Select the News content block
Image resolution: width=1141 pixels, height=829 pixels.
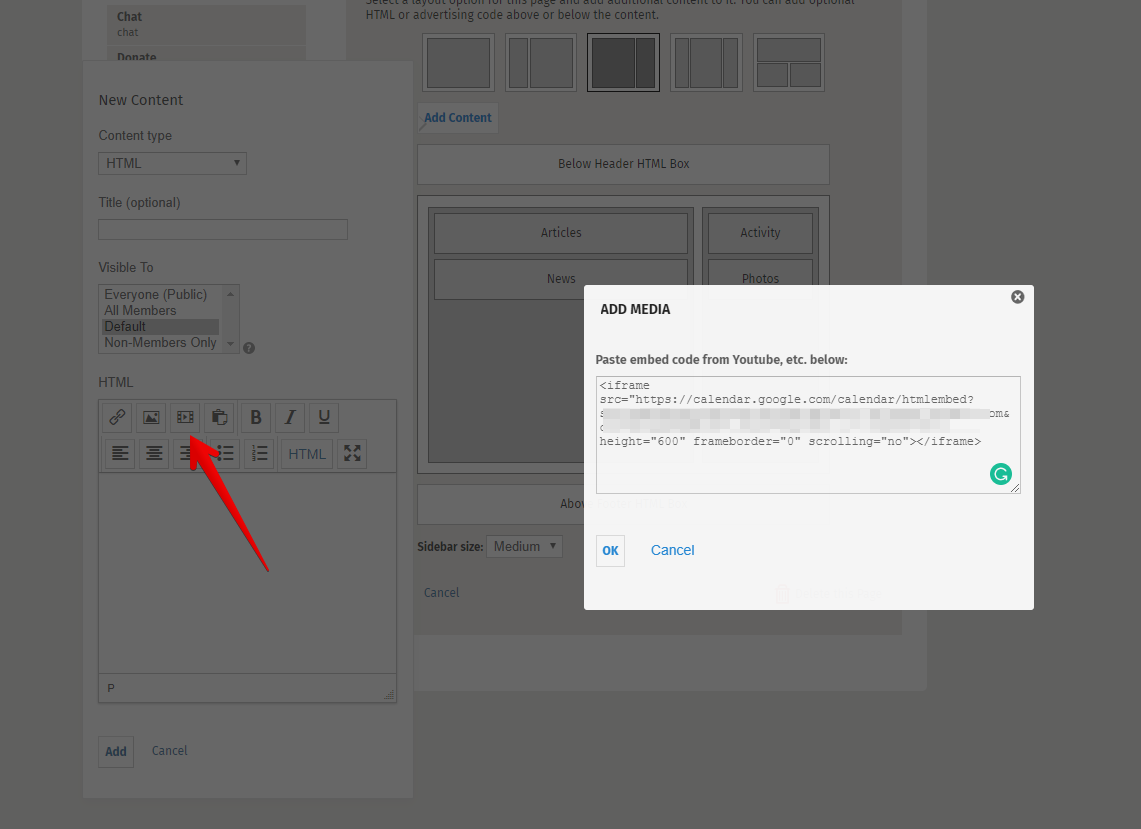561,279
